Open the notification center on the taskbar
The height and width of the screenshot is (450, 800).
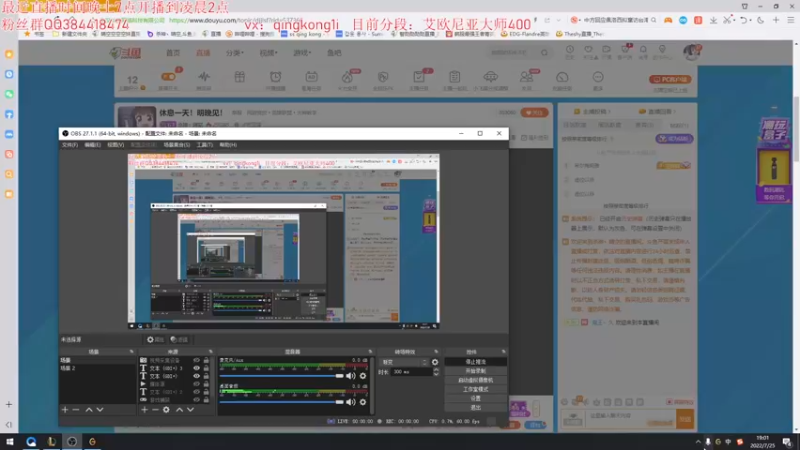[x=788, y=442]
